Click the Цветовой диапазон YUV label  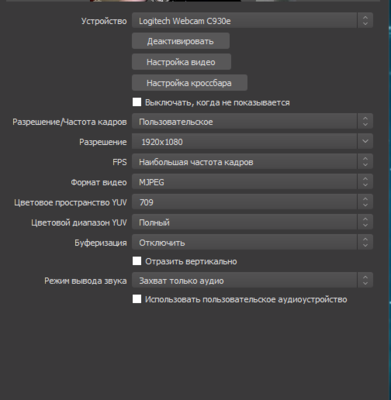pyautogui.click(x=79, y=223)
